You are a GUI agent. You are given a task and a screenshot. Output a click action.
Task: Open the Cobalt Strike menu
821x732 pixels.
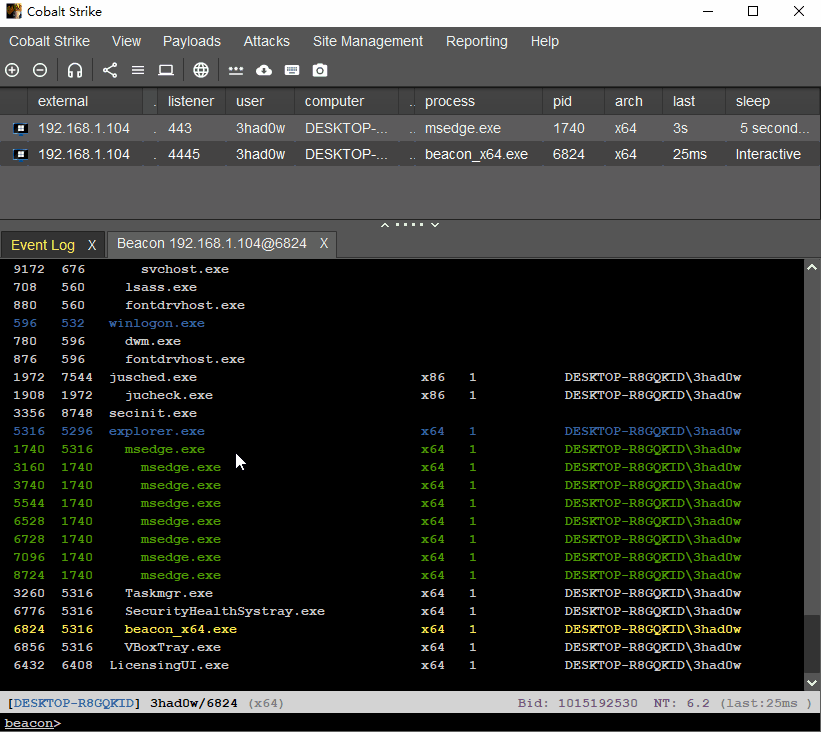click(49, 41)
